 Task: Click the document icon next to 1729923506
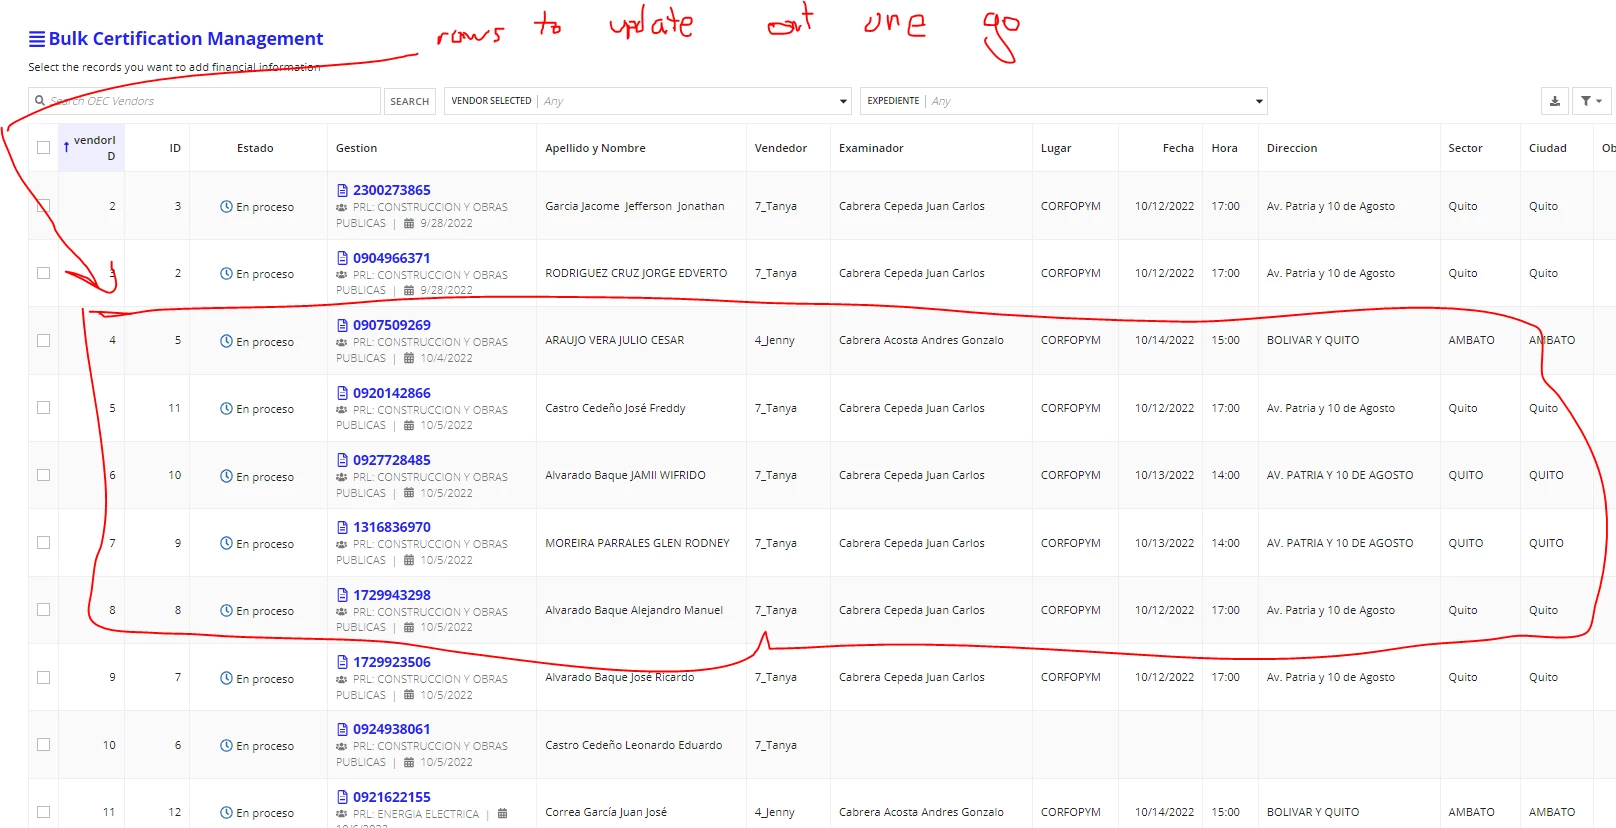[342, 662]
